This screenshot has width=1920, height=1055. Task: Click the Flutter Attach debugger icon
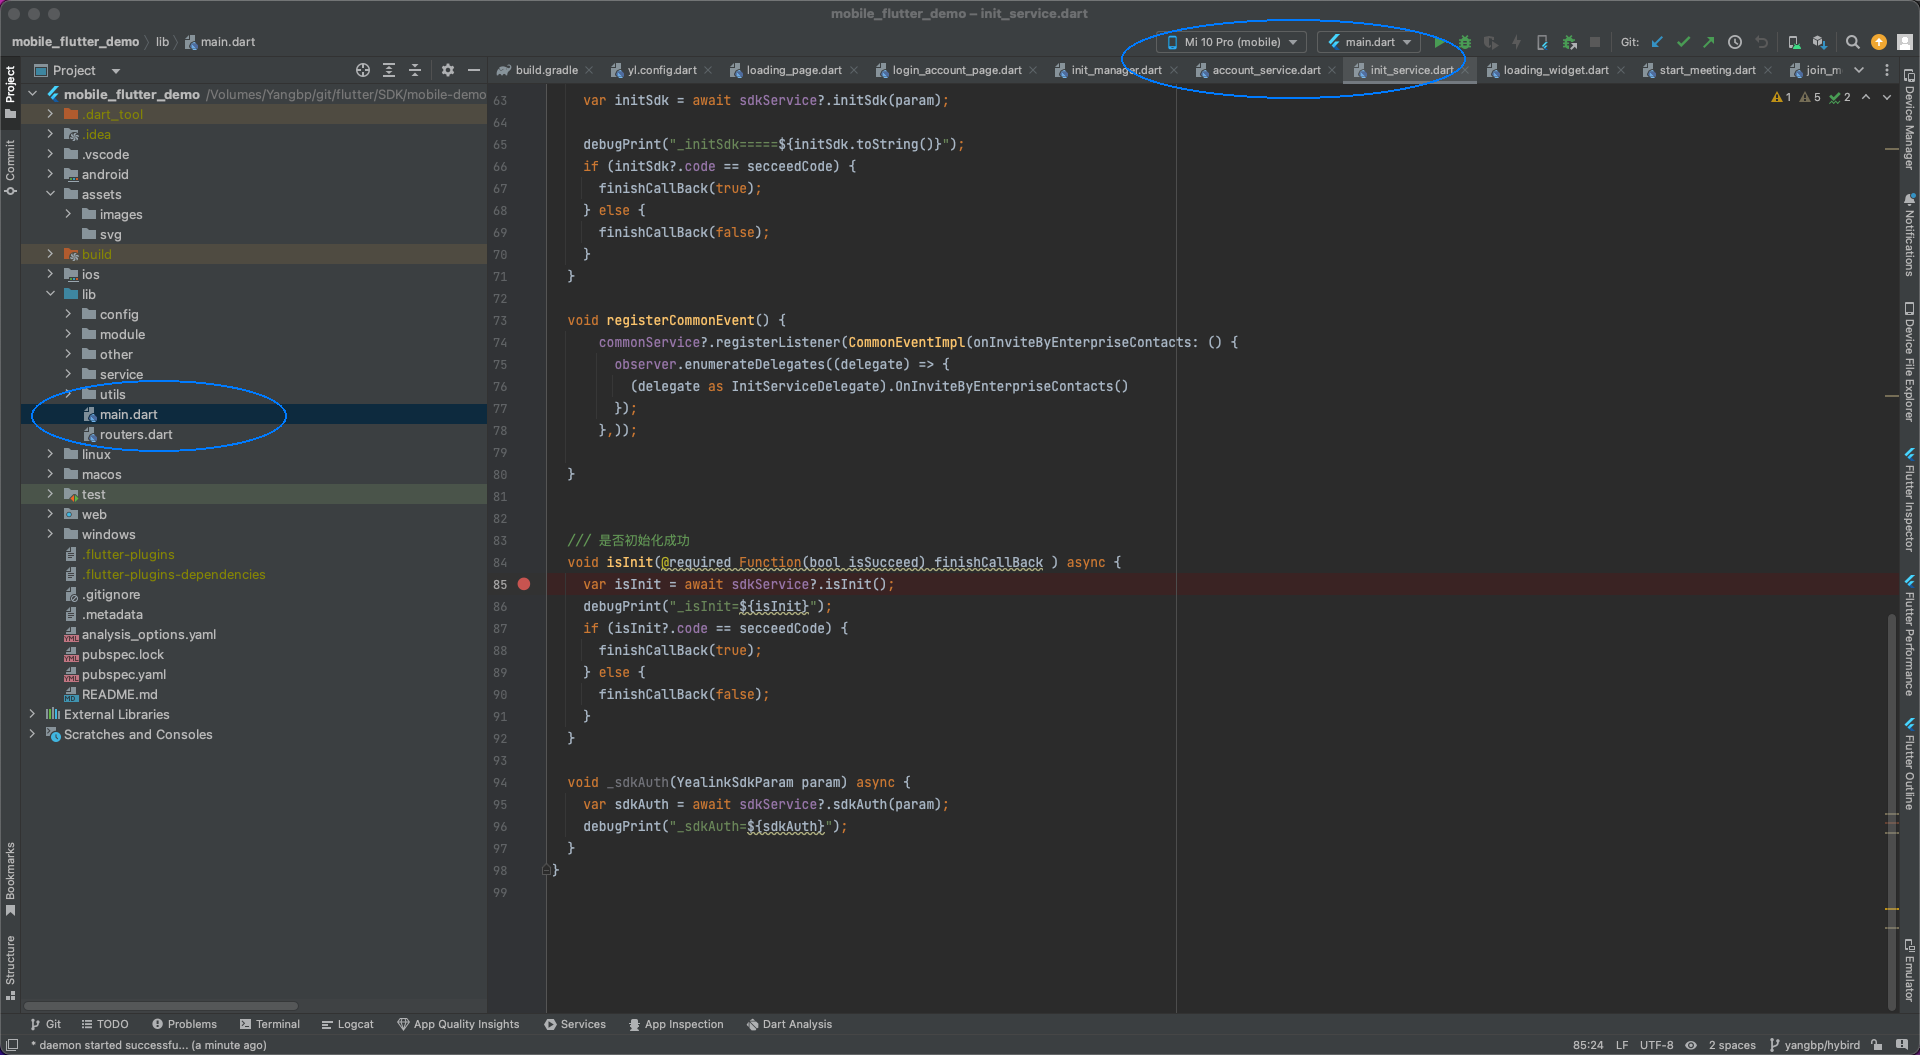(1569, 42)
